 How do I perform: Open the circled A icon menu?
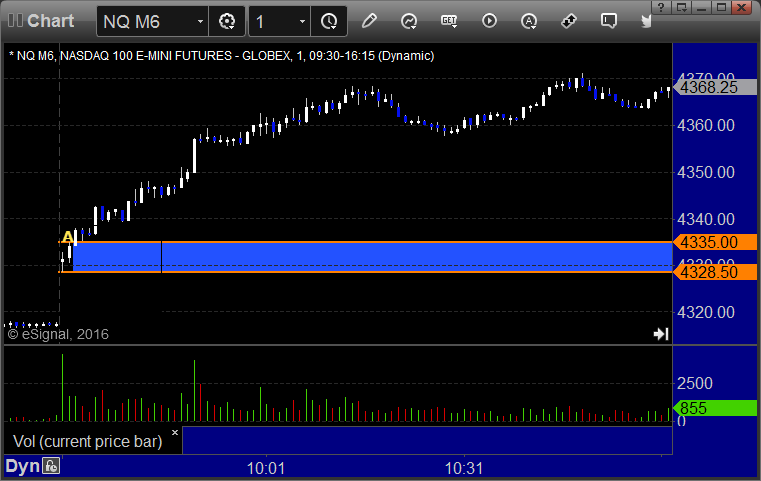coord(529,21)
